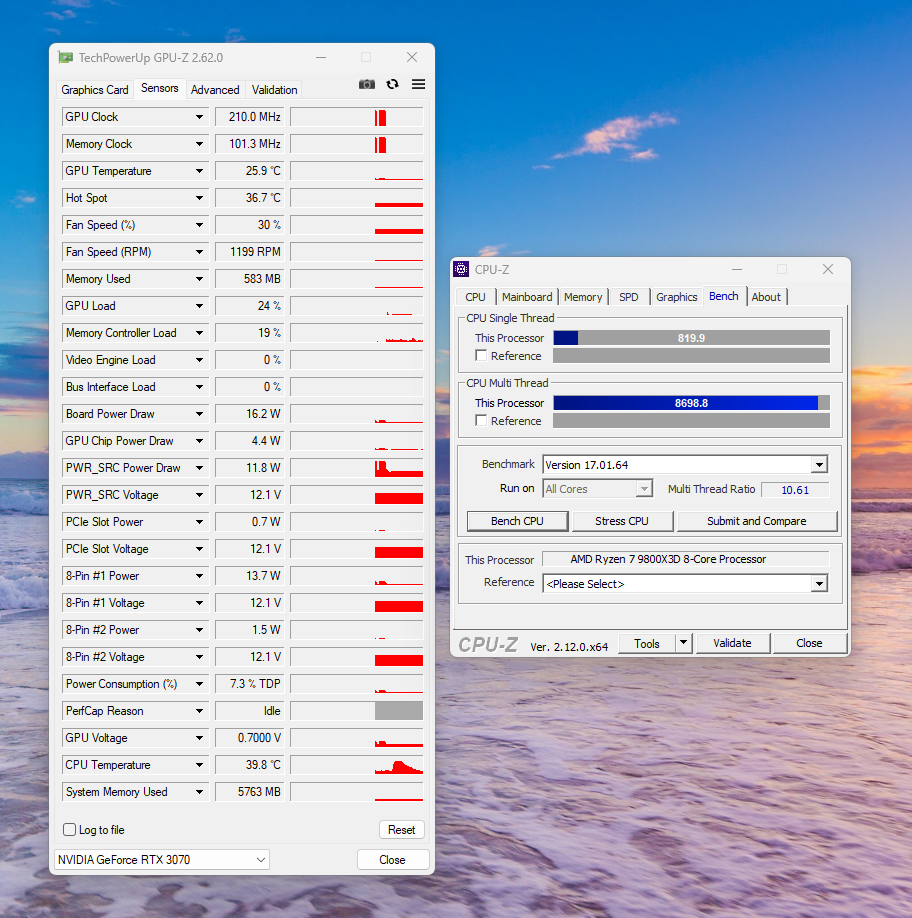
Task: Take a screenshot with the GPU-Z camera icon
Action: coord(366,84)
